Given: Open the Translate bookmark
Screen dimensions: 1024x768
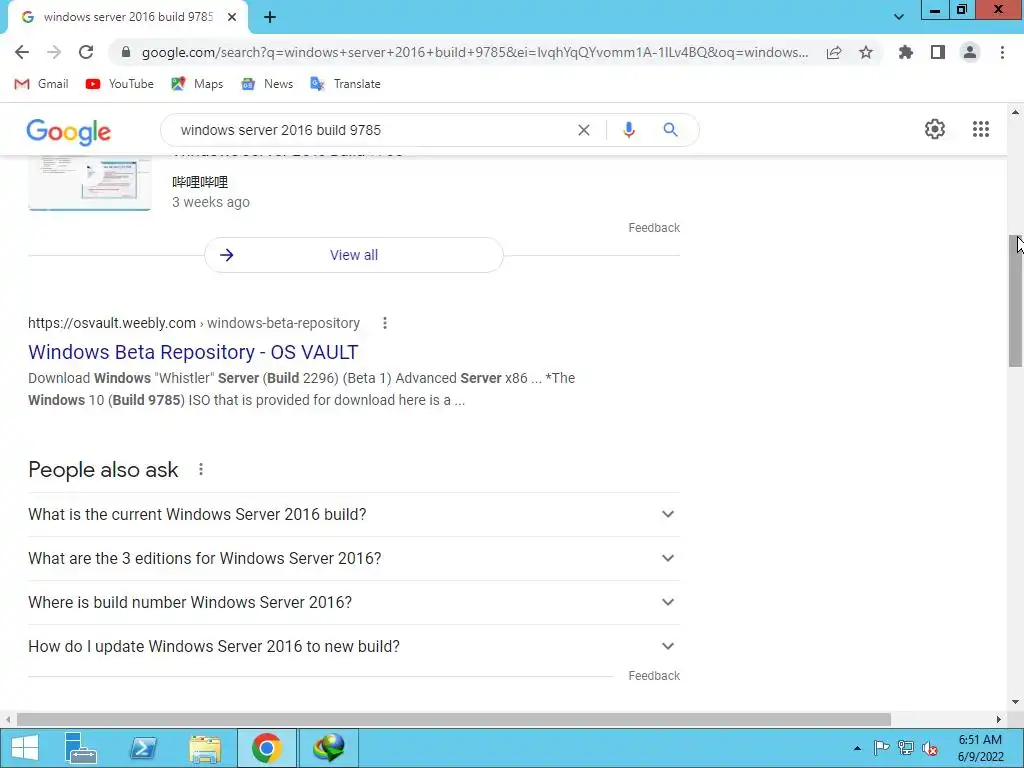Looking at the screenshot, I should click(345, 84).
